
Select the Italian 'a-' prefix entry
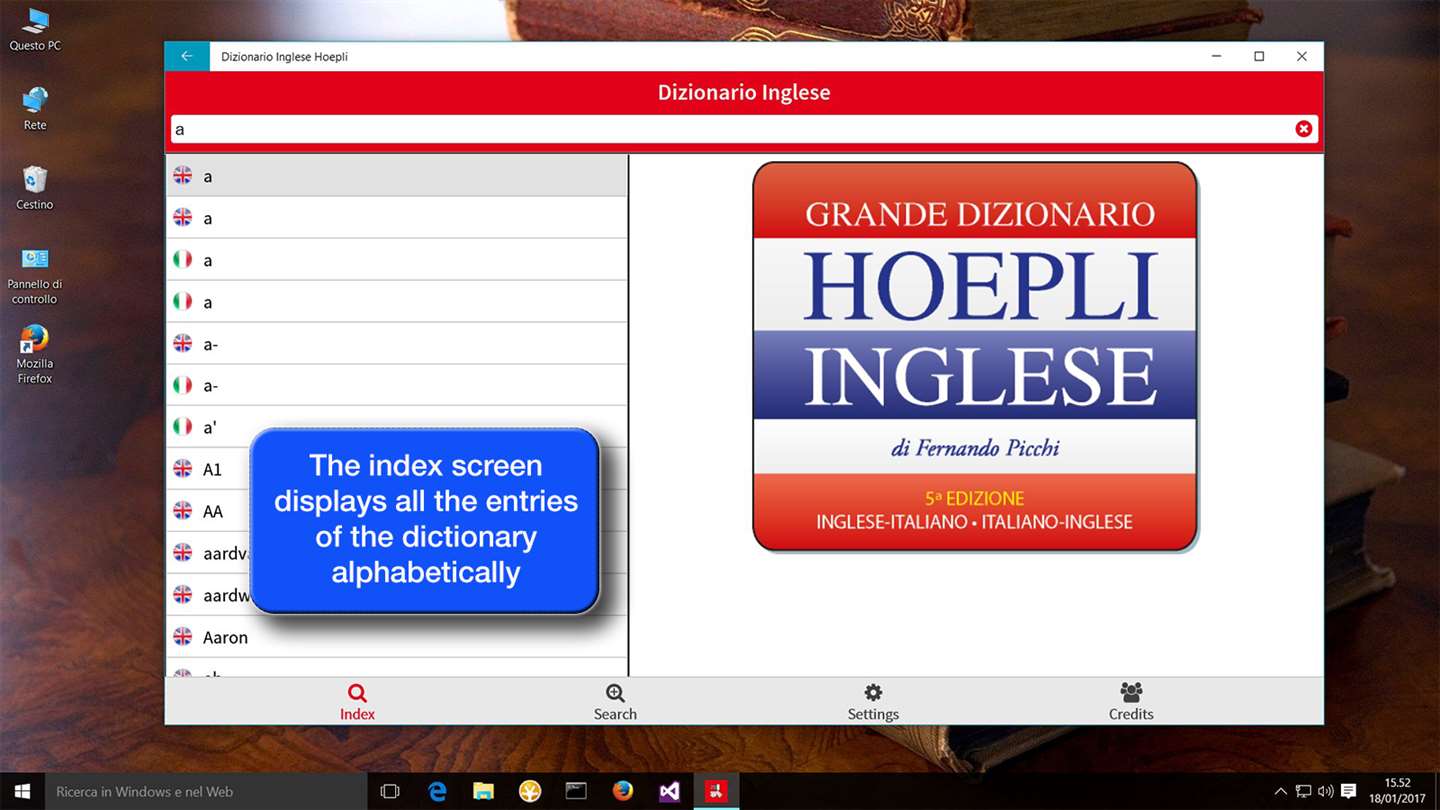coord(397,385)
